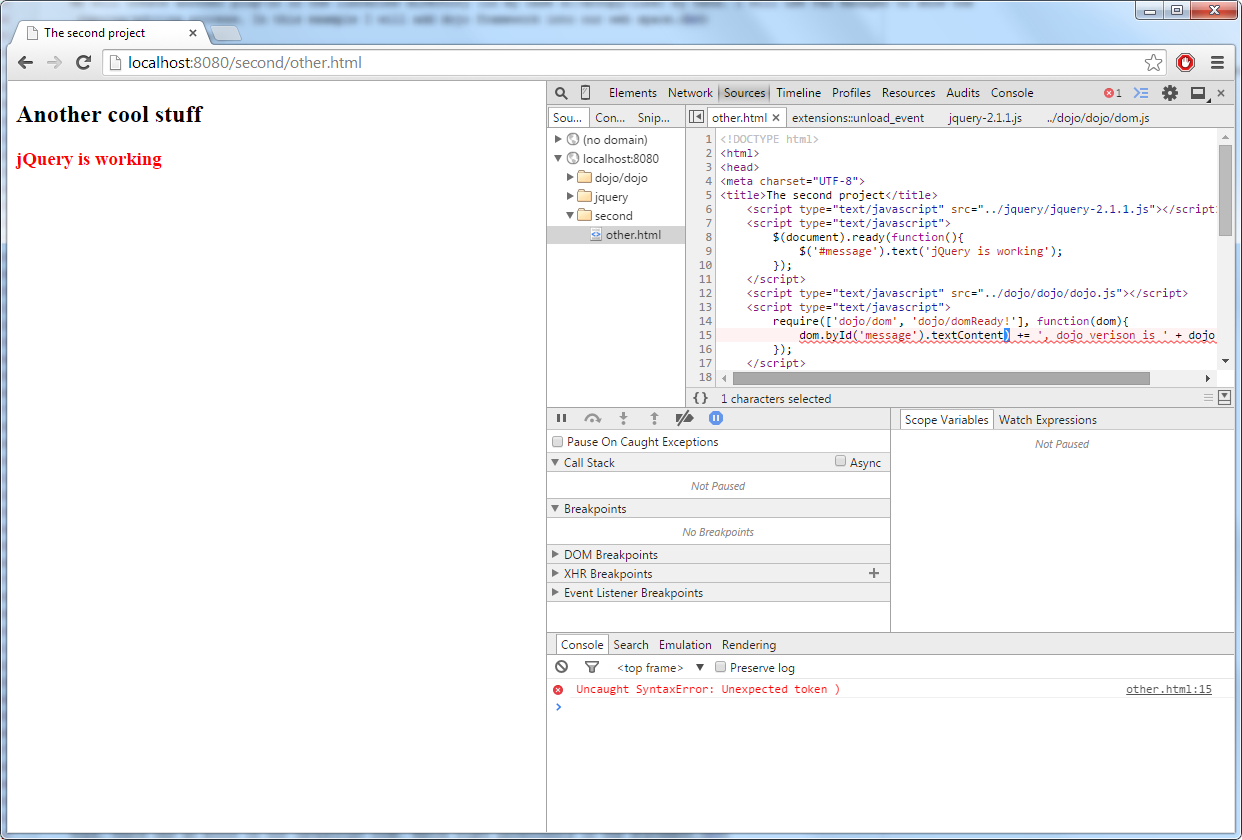Open the console filter funnel
The height and width of the screenshot is (840, 1242).
point(591,667)
